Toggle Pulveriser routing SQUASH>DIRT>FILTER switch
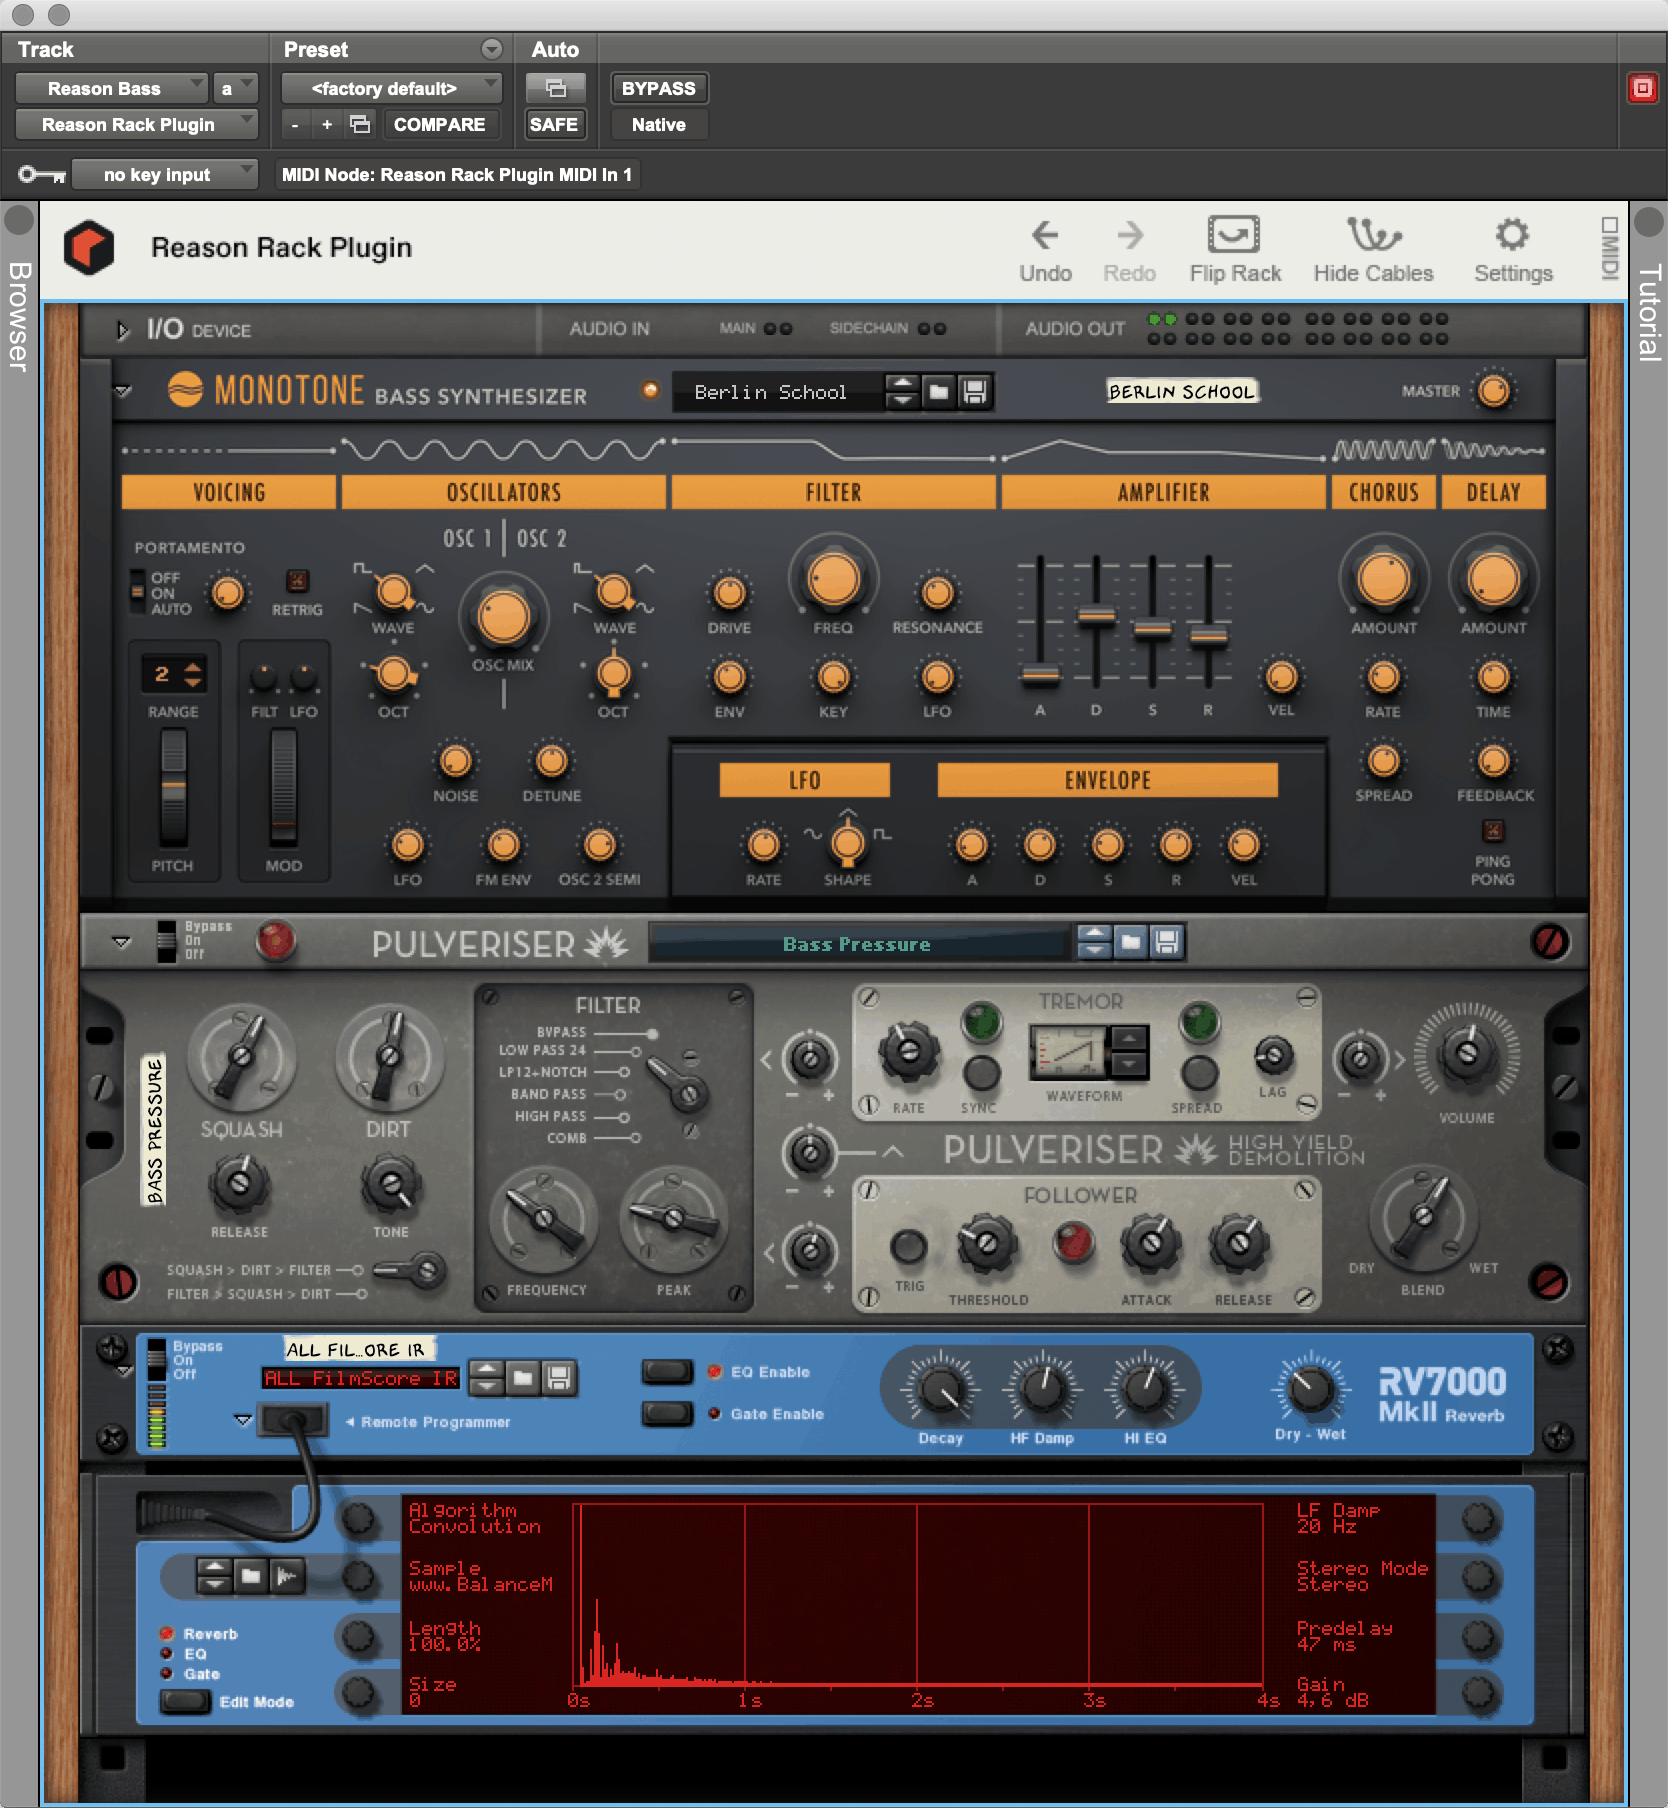1668x1808 pixels. [x=410, y=1271]
